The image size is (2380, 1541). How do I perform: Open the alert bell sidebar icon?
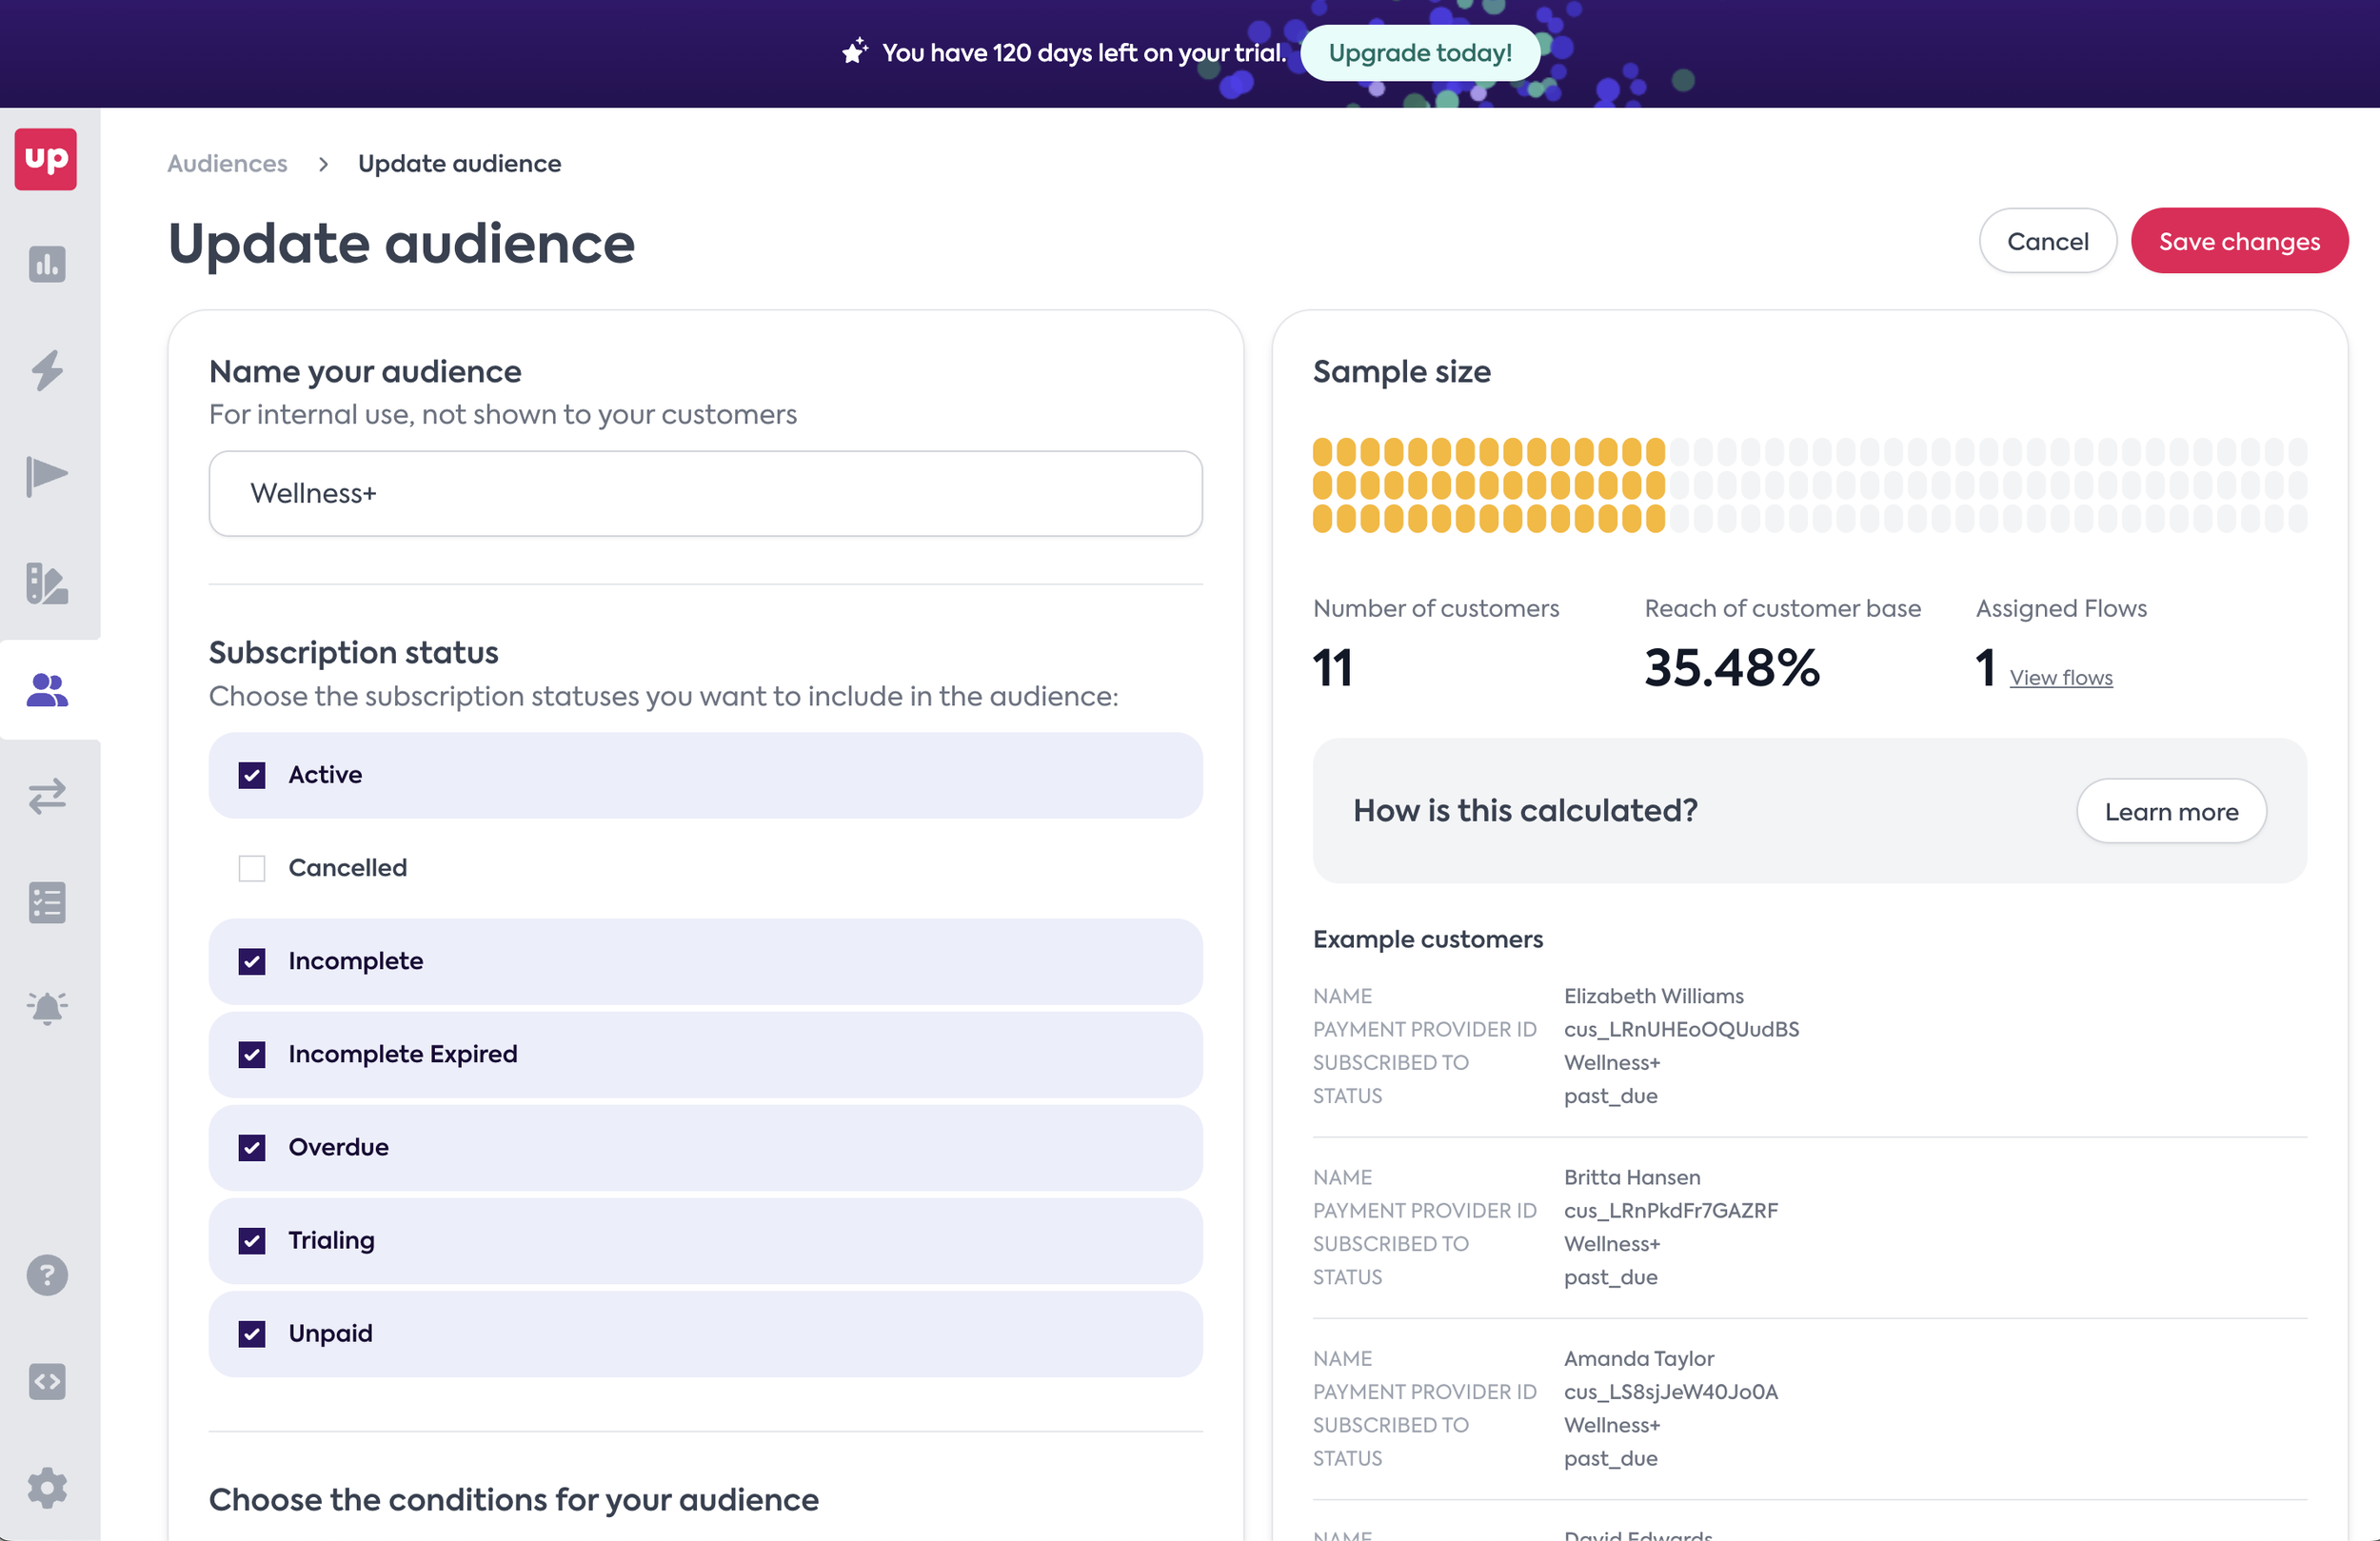47,1008
